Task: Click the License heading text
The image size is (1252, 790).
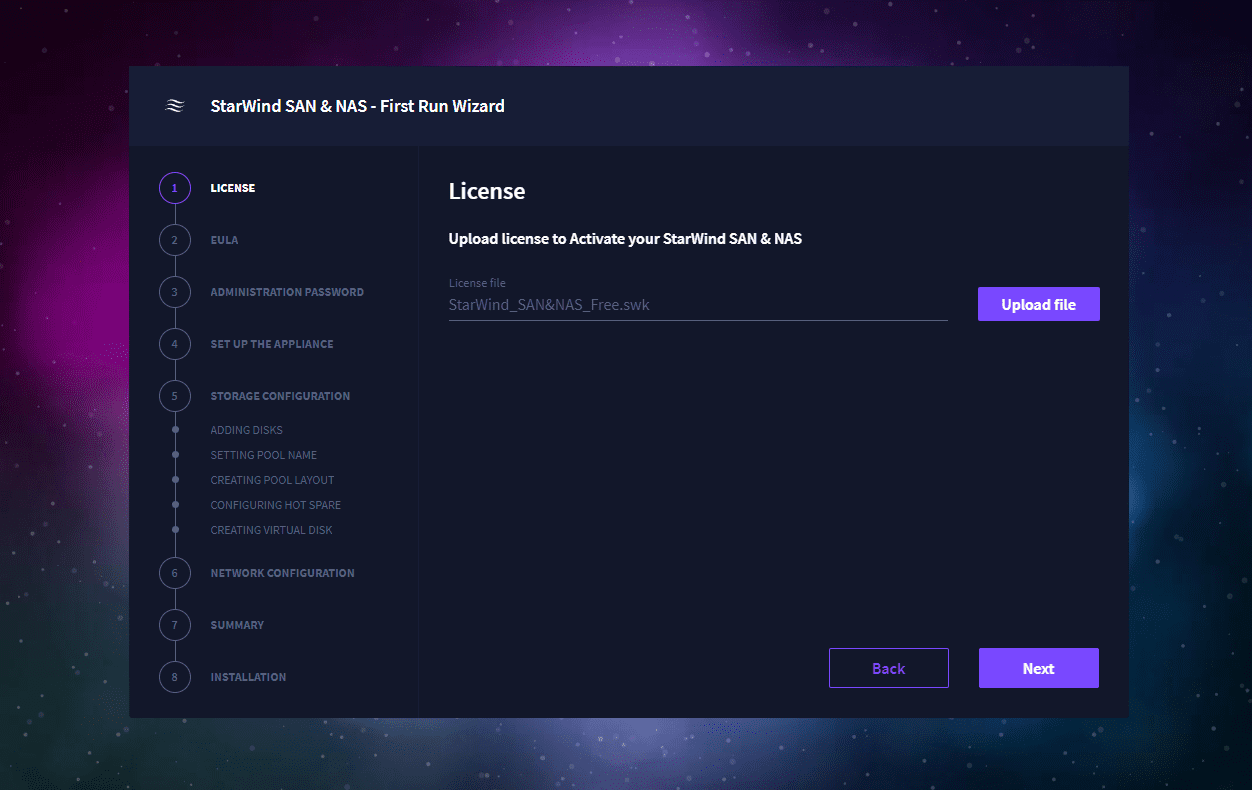Action: [x=487, y=191]
